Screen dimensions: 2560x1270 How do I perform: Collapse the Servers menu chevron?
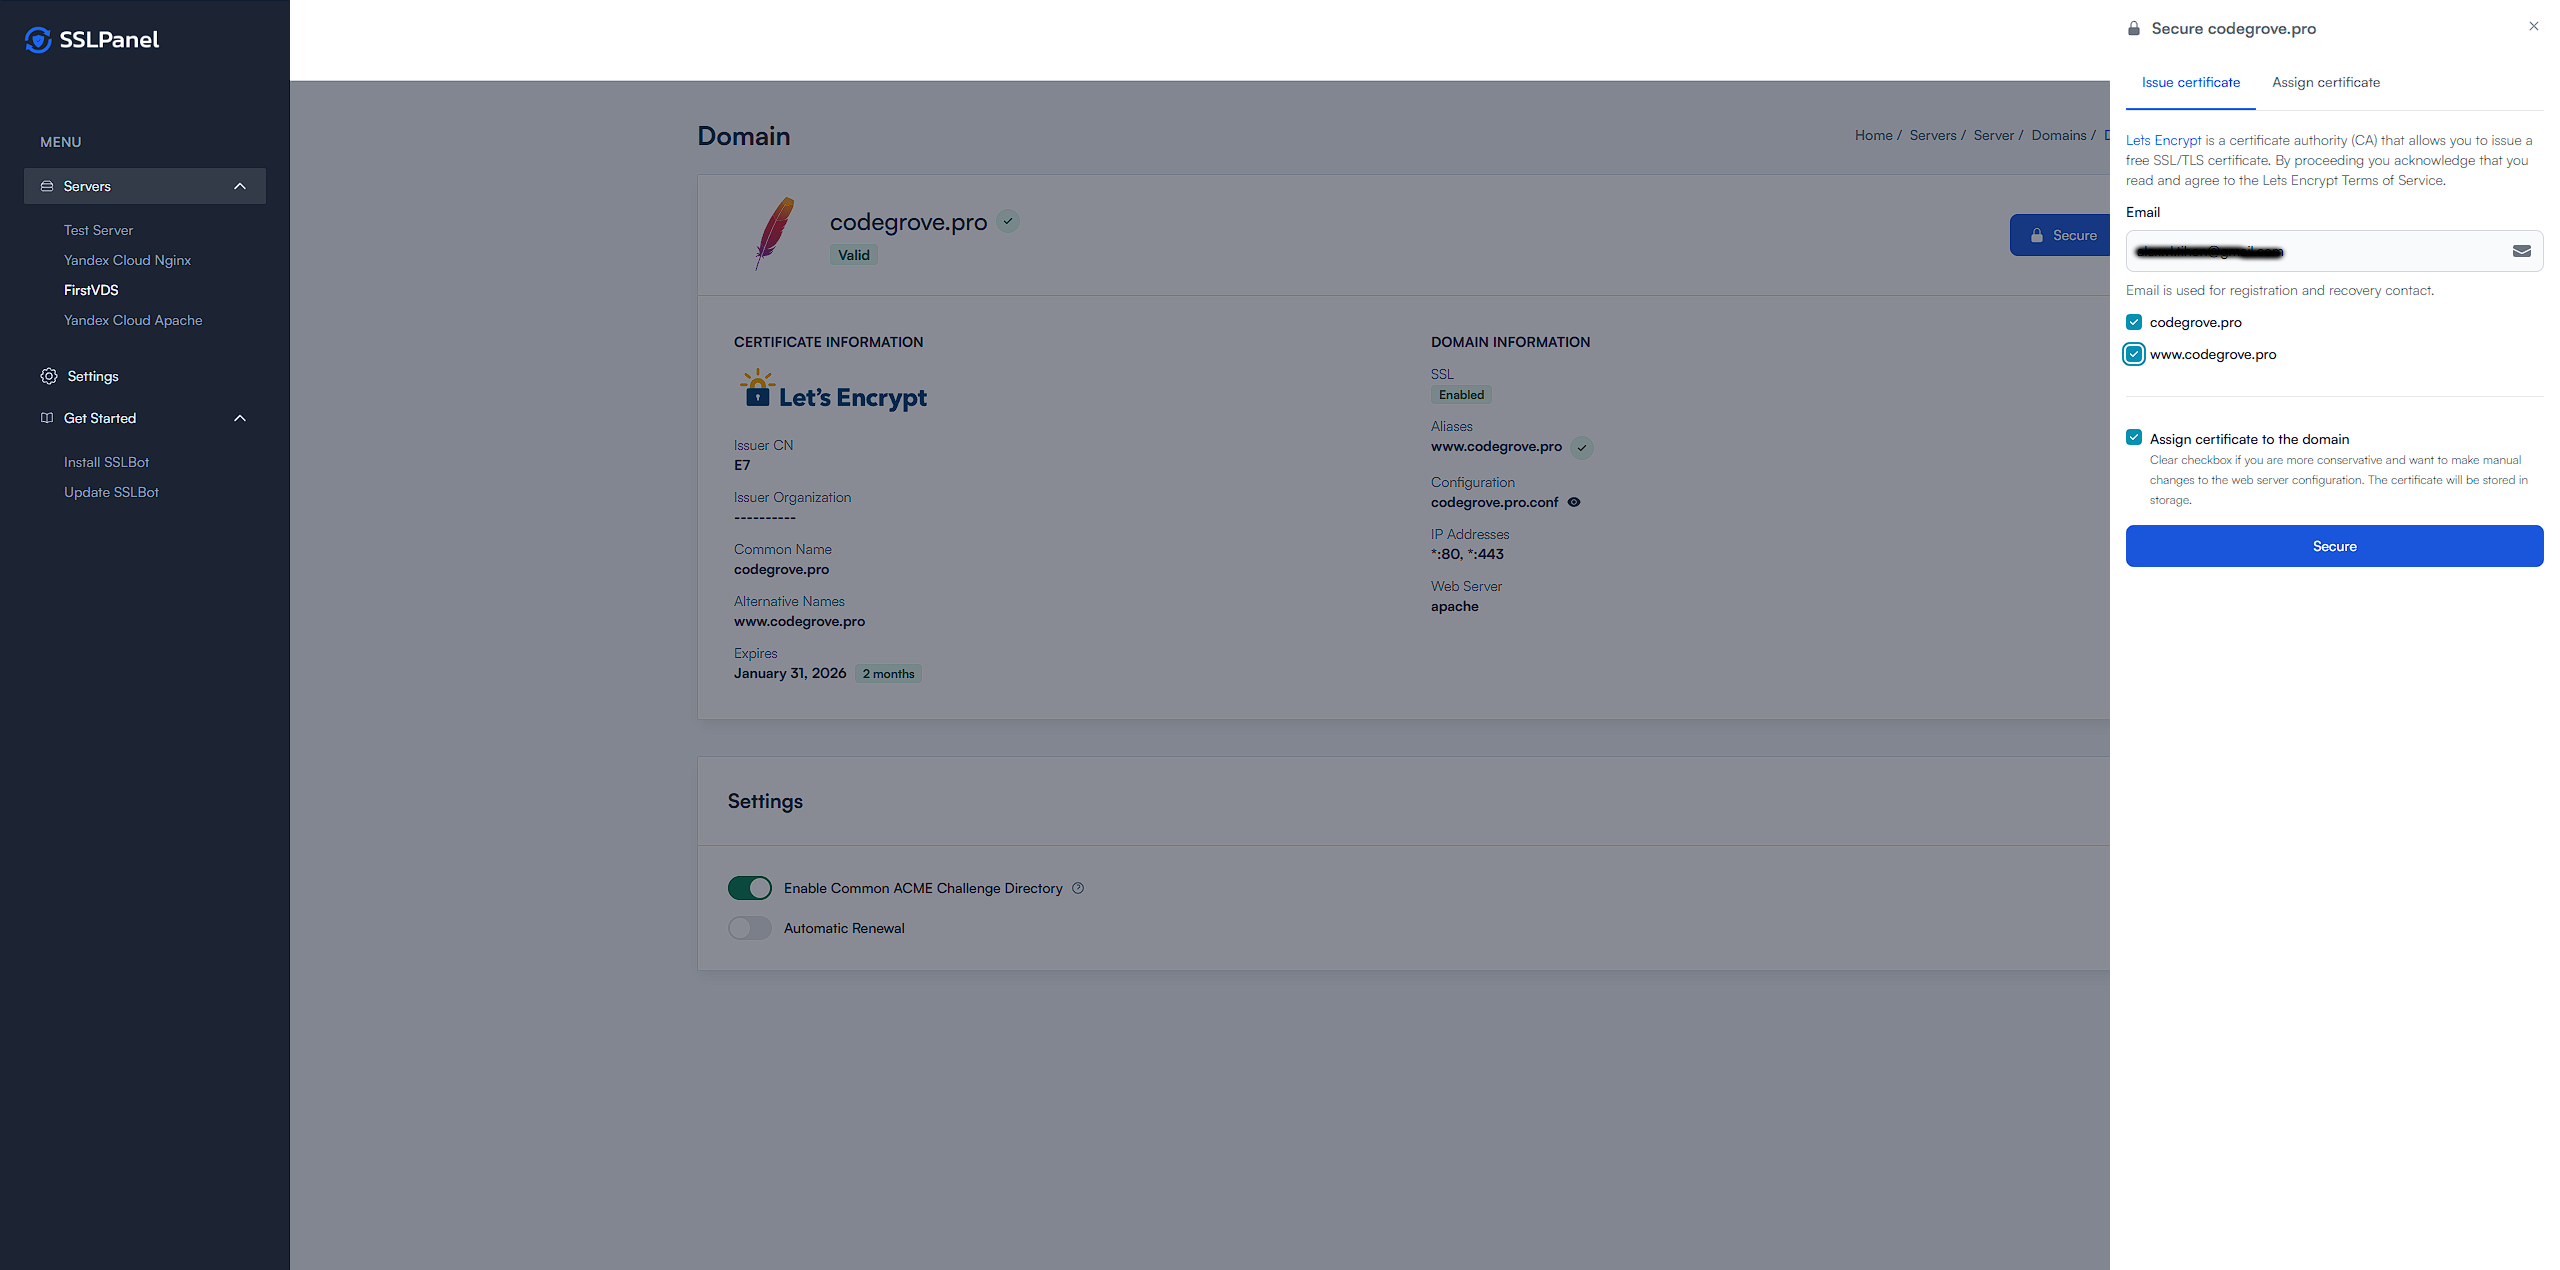pos(240,186)
